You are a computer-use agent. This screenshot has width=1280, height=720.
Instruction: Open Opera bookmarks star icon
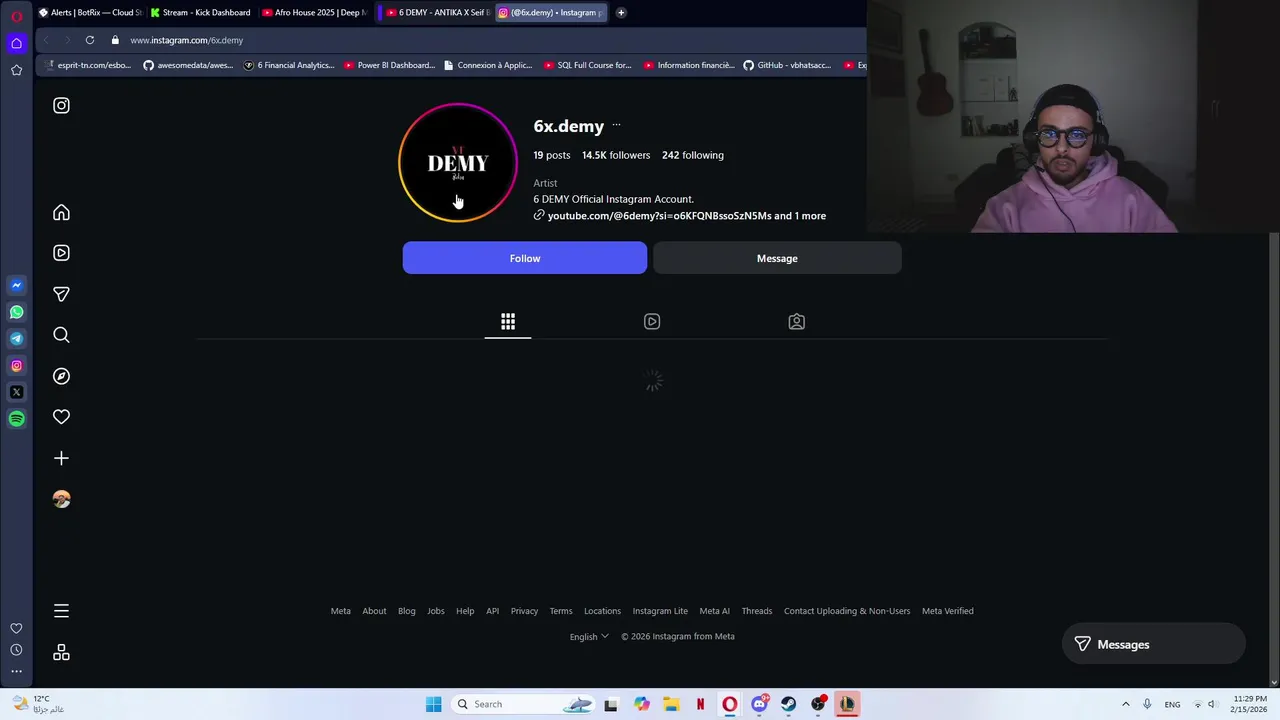pyautogui.click(x=16, y=70)
